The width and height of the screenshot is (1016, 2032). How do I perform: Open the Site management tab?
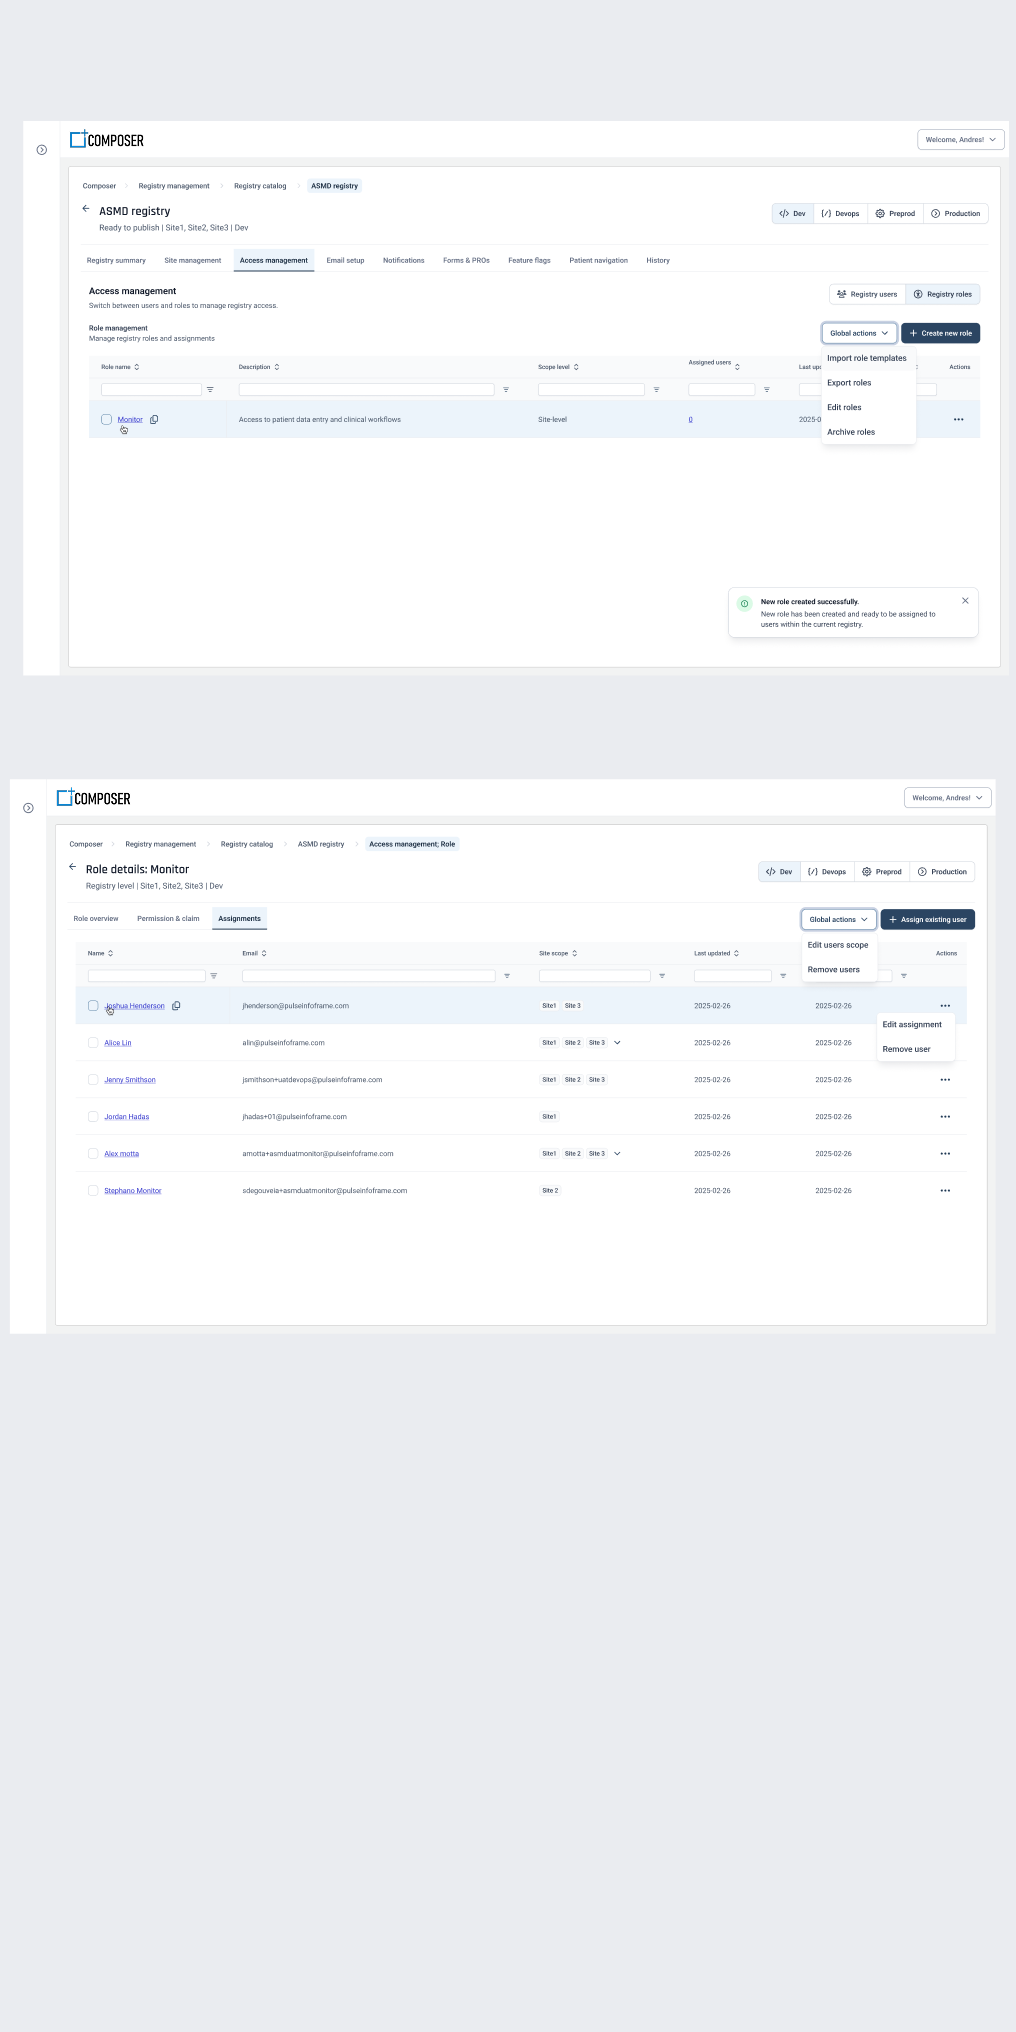[193, 260]
